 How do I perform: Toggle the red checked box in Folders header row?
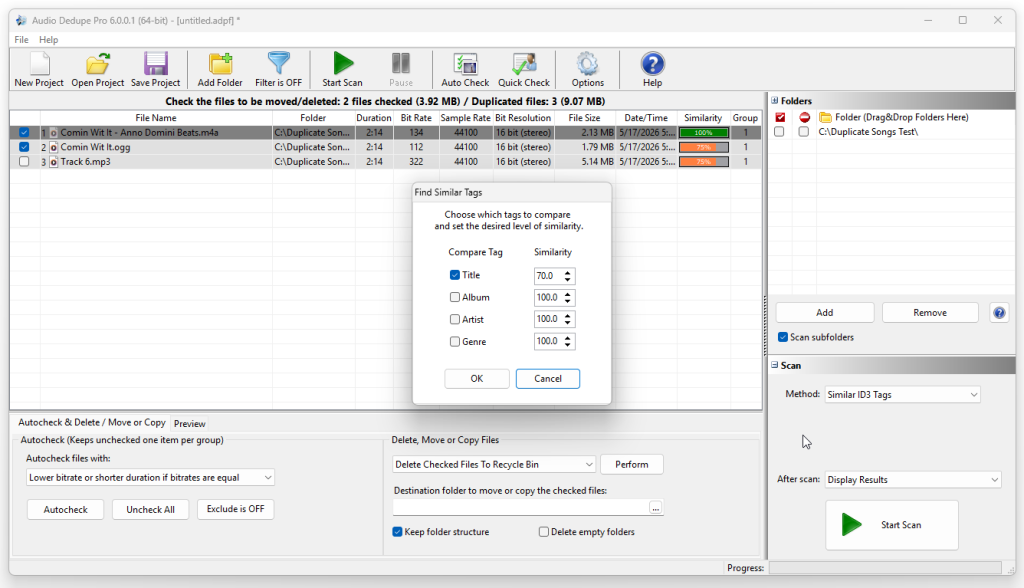click(780, 118)
